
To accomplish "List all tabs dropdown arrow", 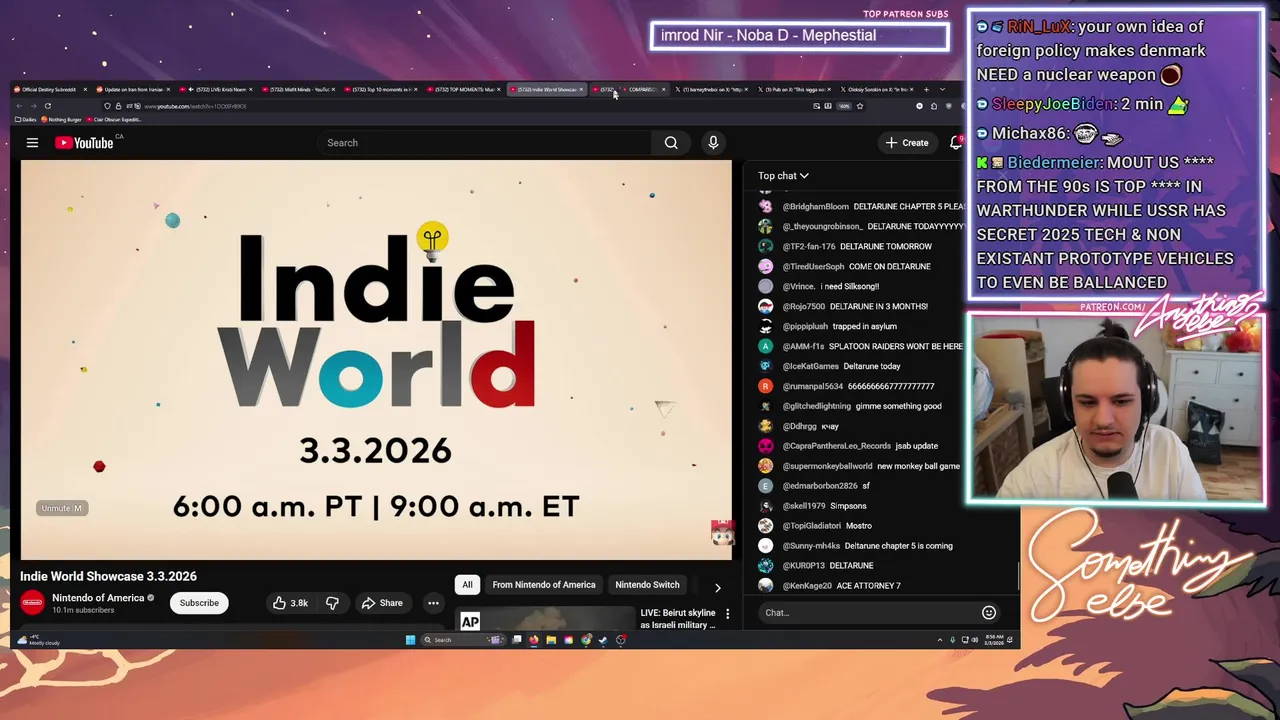I will click(x=942, y=90).
